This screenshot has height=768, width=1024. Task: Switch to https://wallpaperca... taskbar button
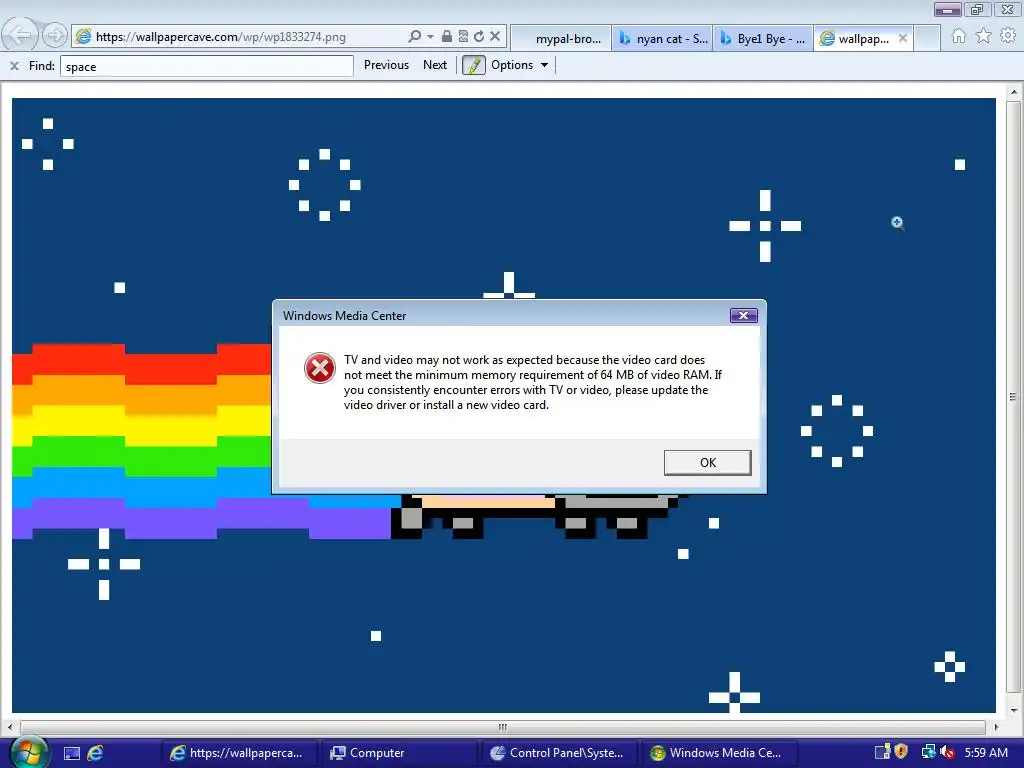(239, 753)
